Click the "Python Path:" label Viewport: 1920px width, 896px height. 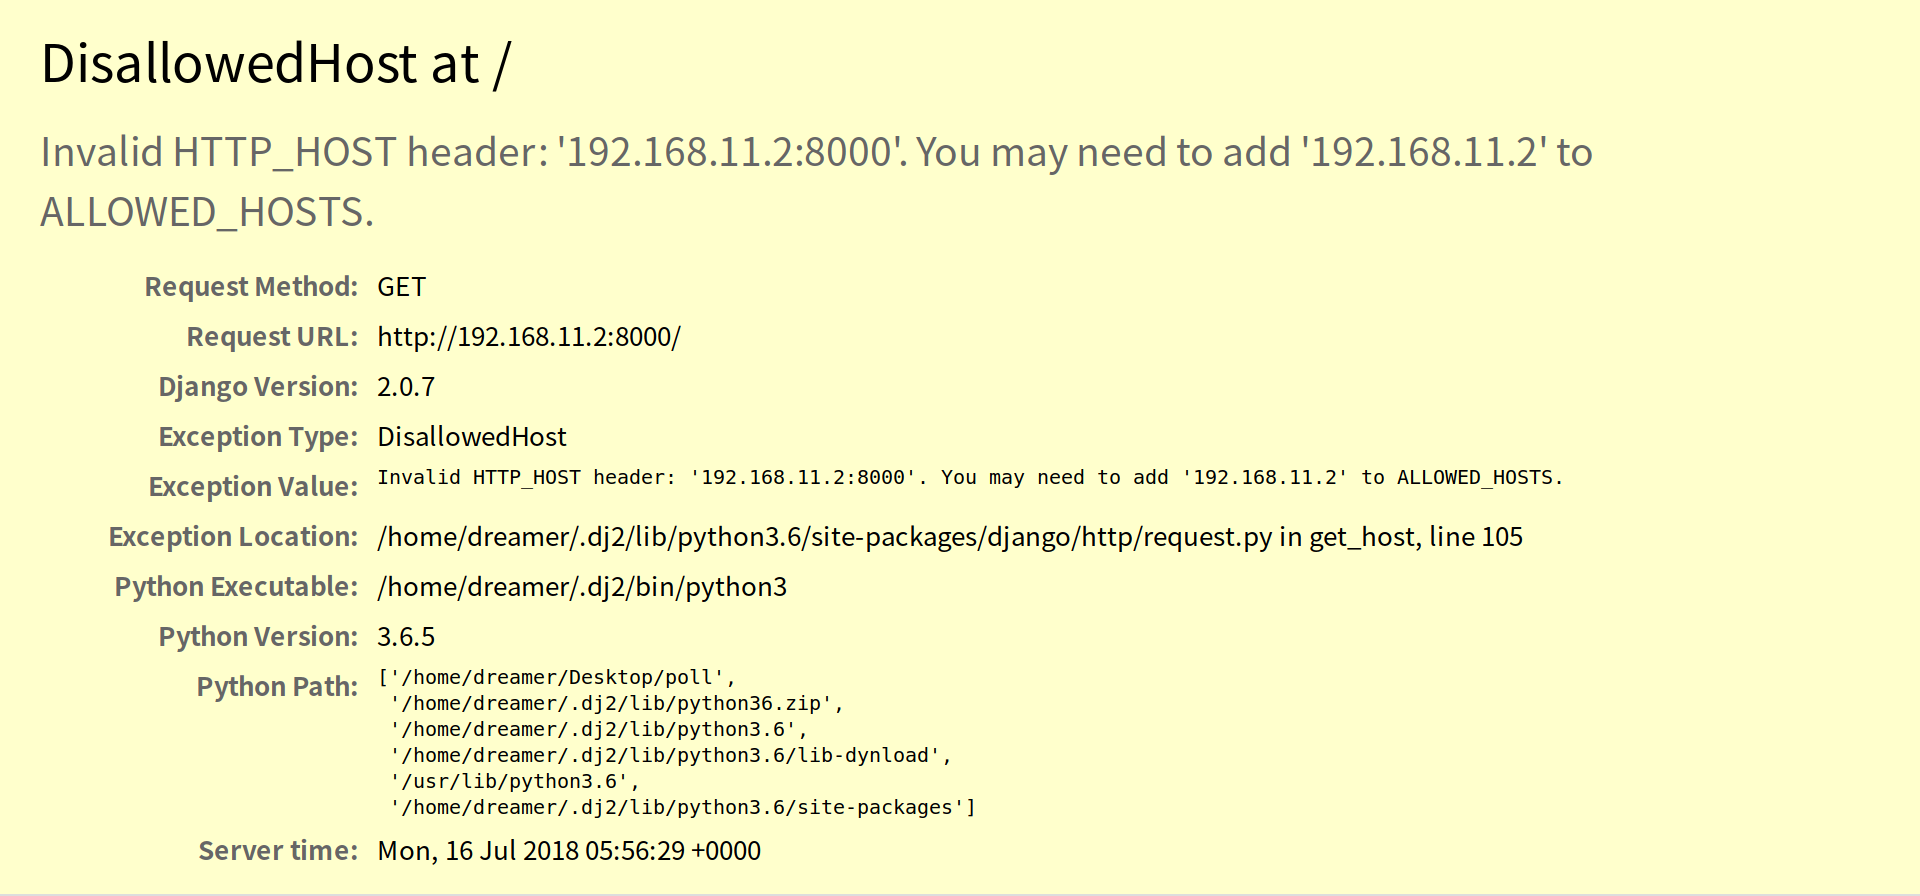click(277, 687)
